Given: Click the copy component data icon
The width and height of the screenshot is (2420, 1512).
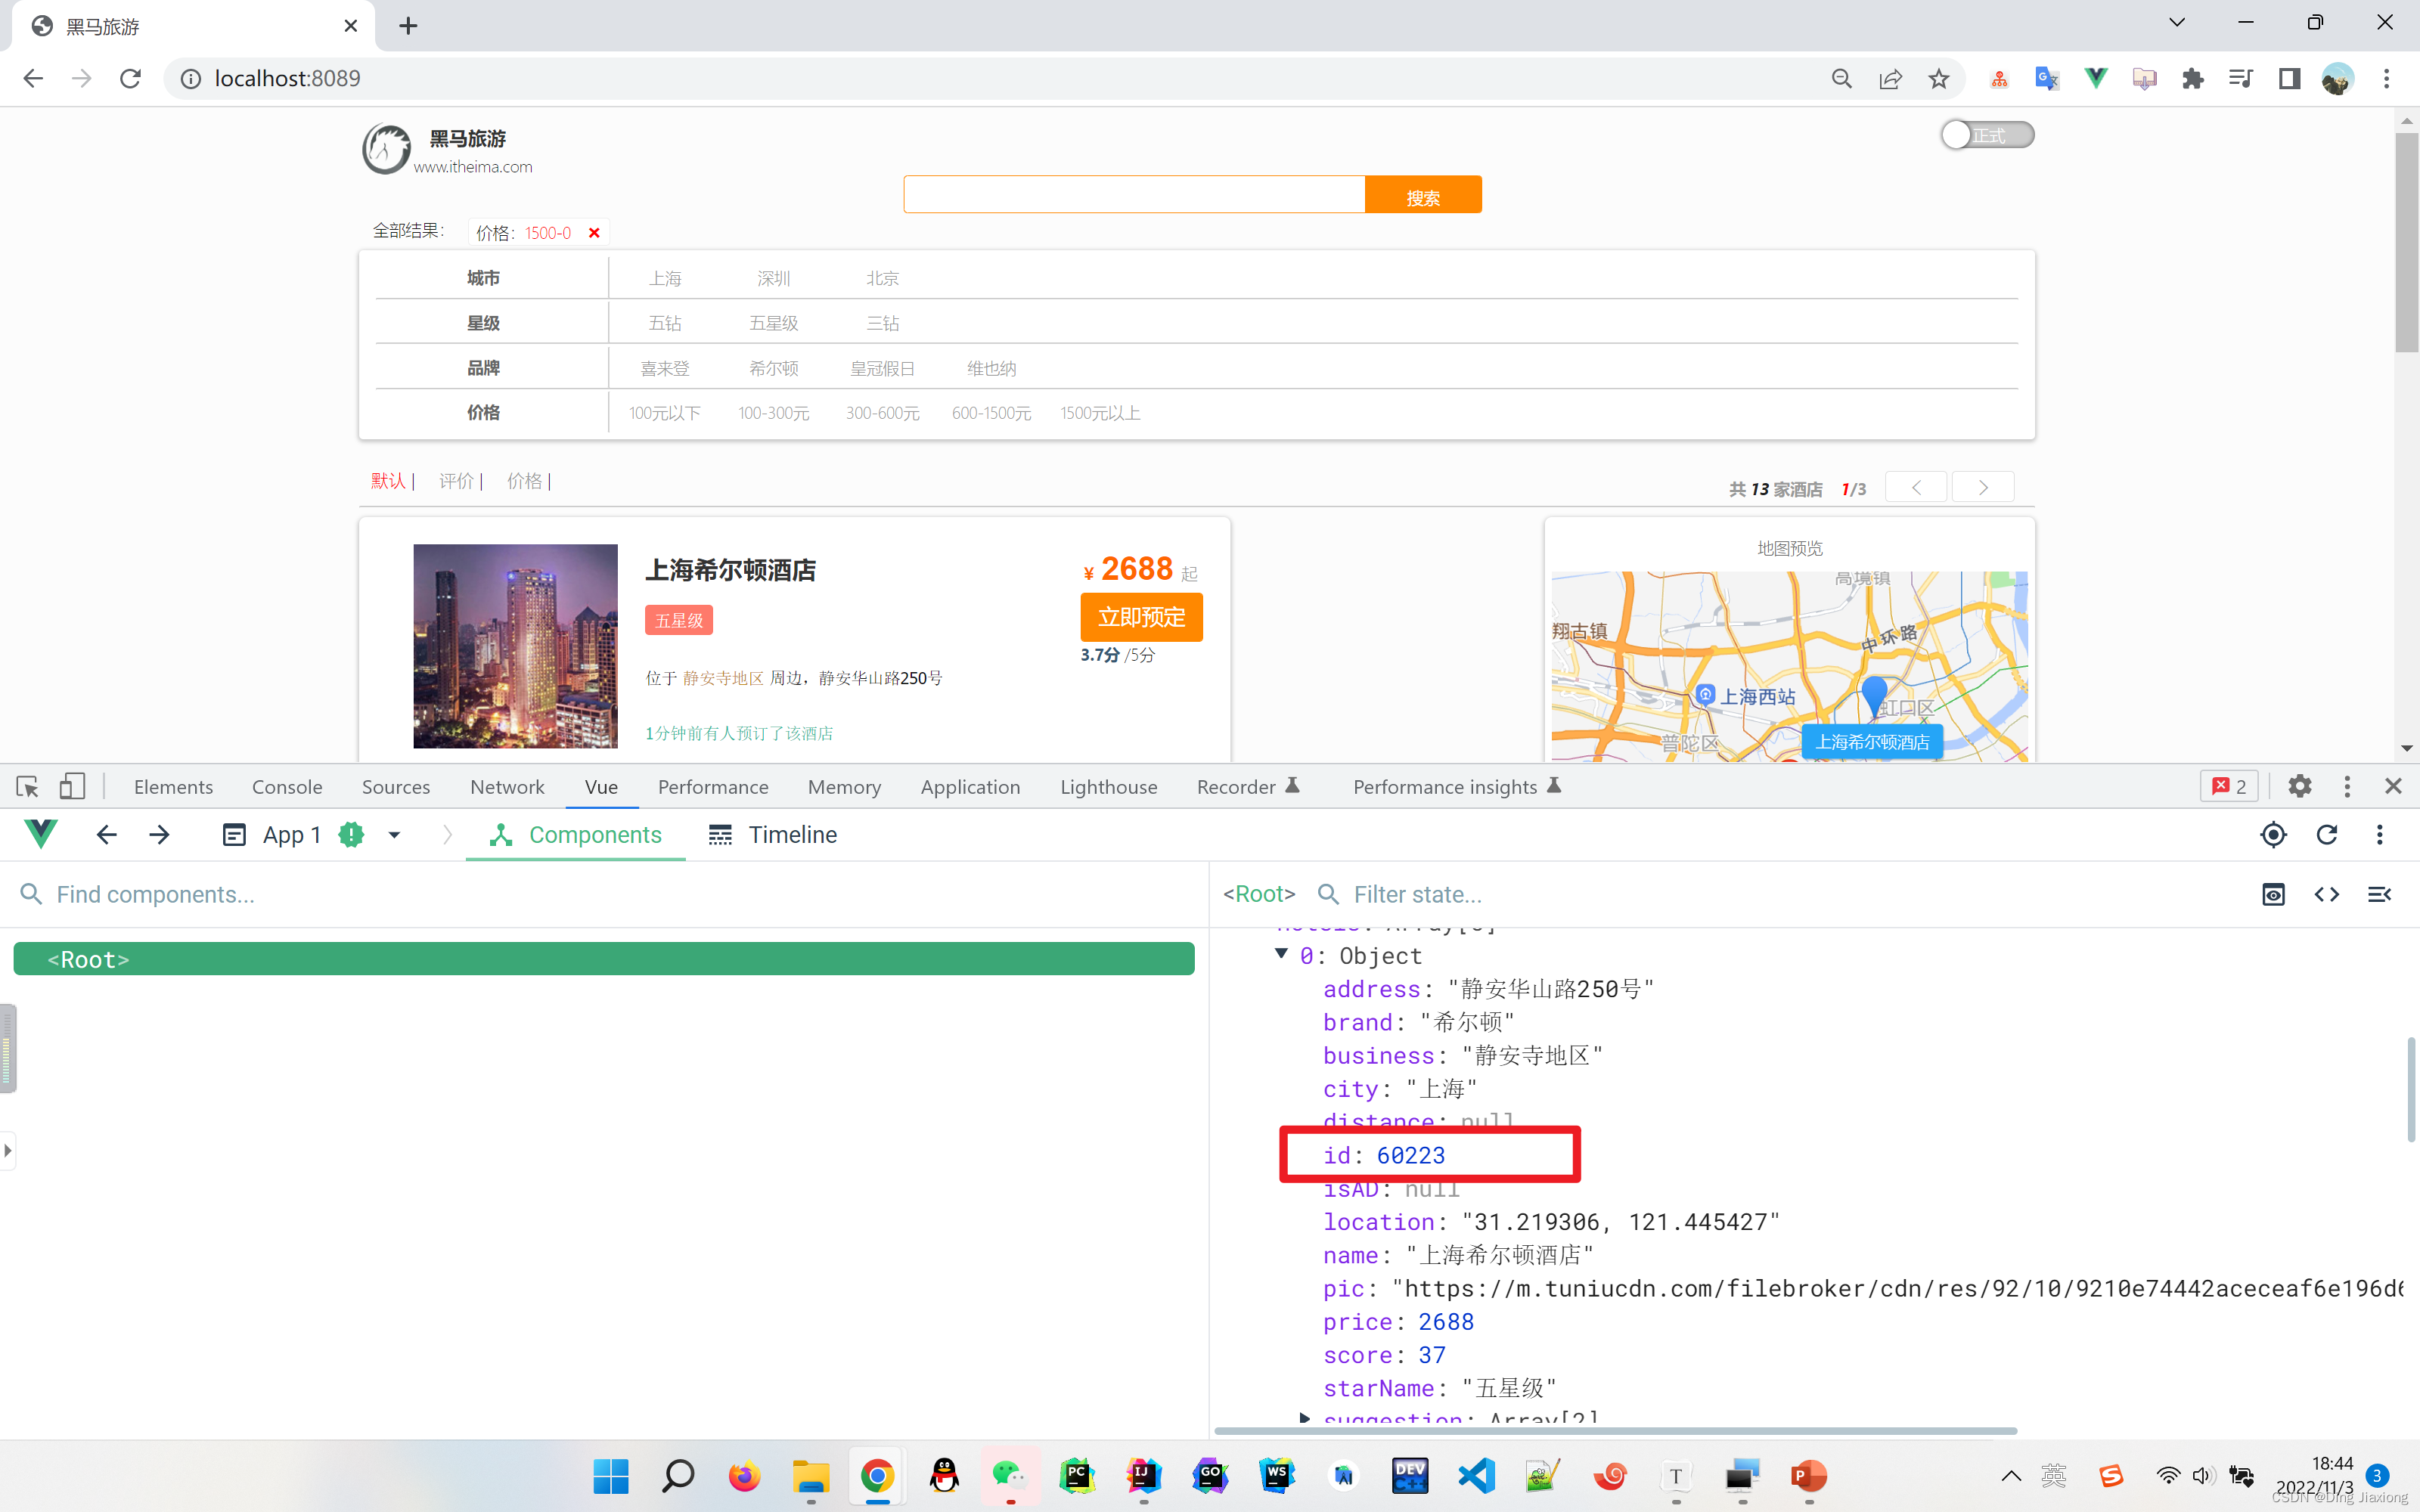Looking at the screenshot, I should (x=2326, y=894).
